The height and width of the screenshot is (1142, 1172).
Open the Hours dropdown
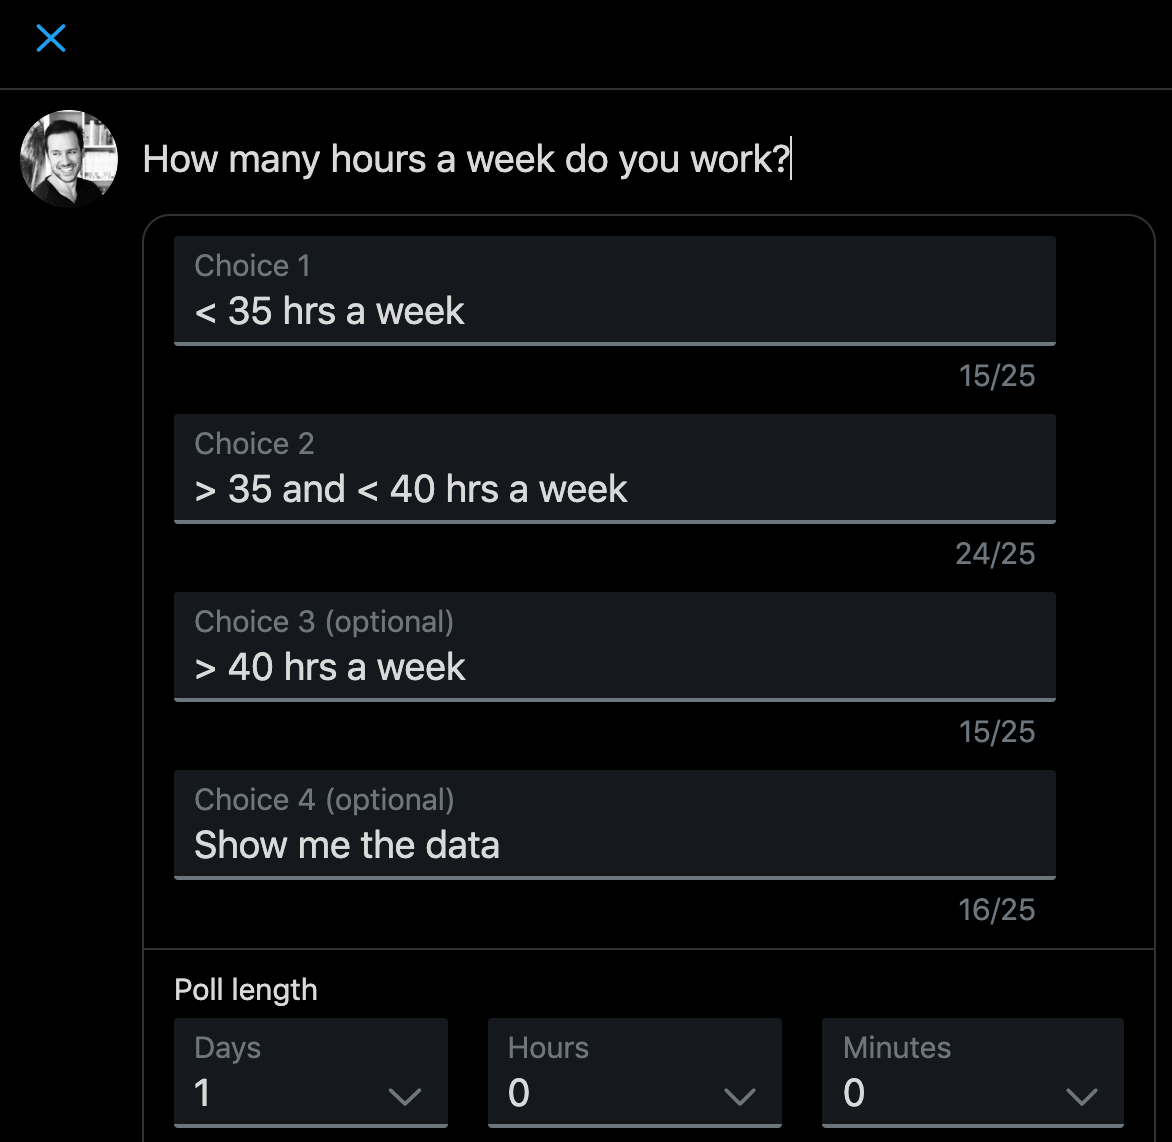635,1072
